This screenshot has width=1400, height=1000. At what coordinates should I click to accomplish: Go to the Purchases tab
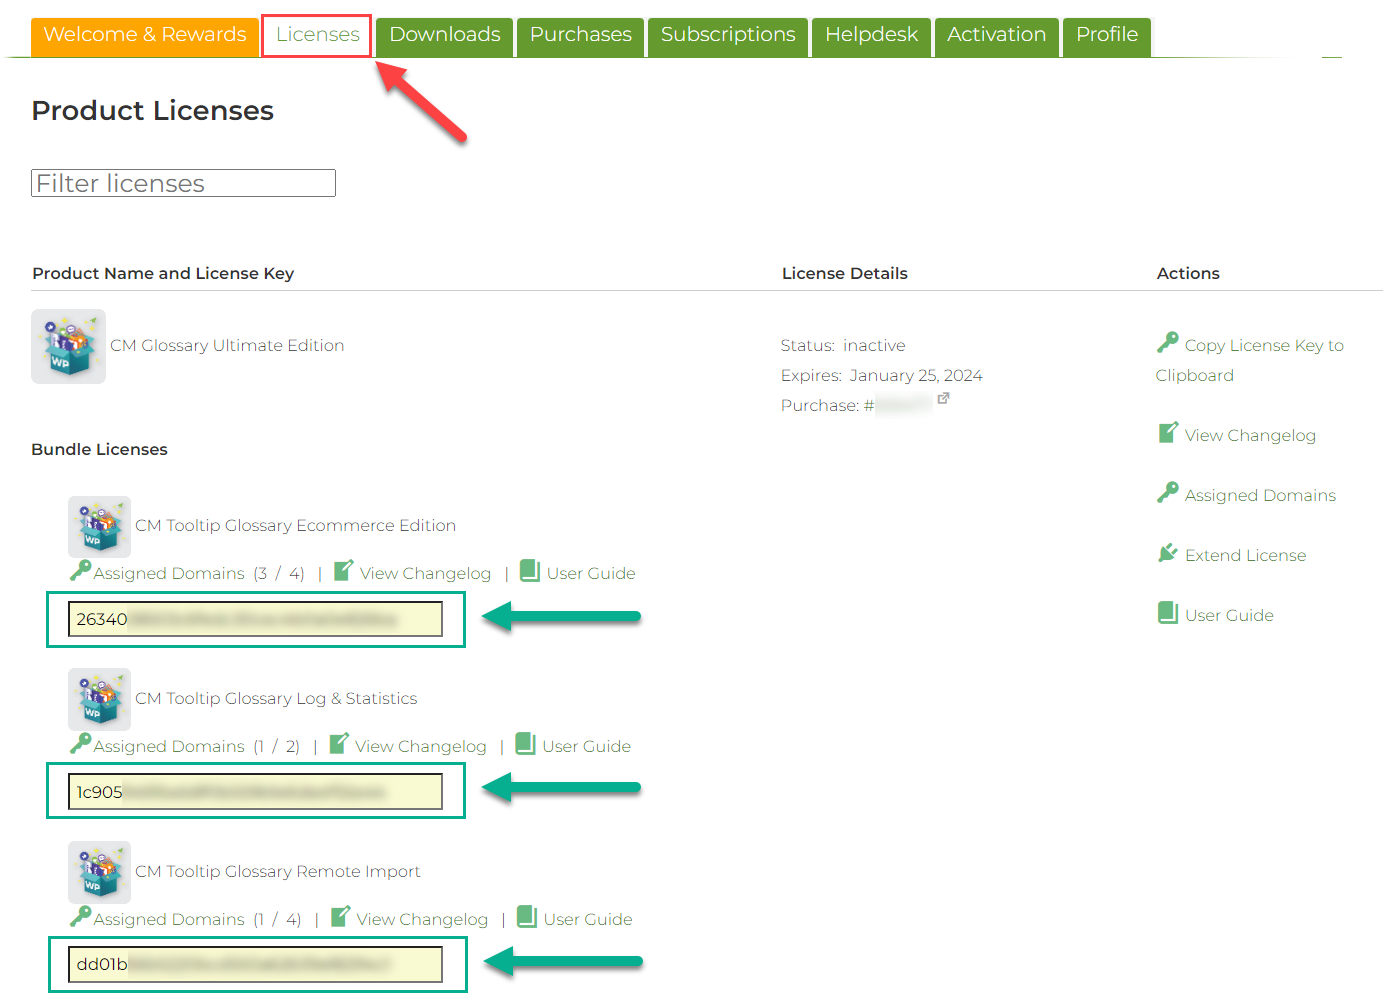581,36
